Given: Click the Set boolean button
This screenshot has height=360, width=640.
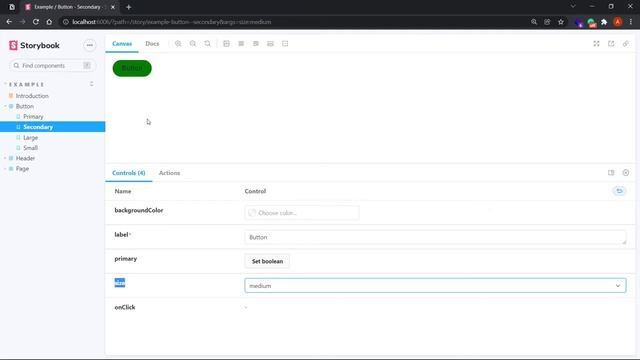Looking at the screenshot, I should click(267, 261).
